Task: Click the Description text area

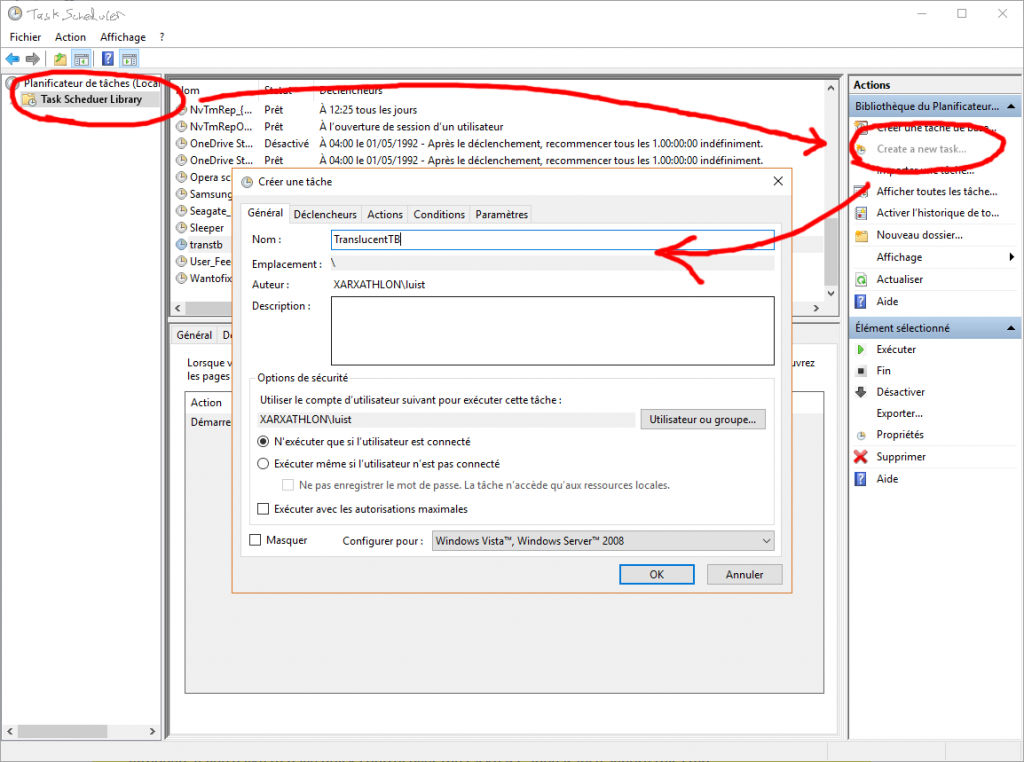Action: pyautogui.click(x=552, y=330)
